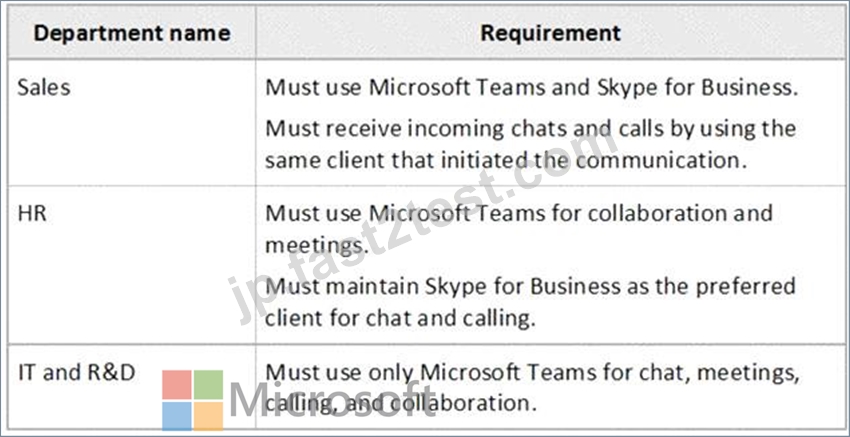Select the Requirement column header
Screen dimensions: 850x437
pos(551,34)
